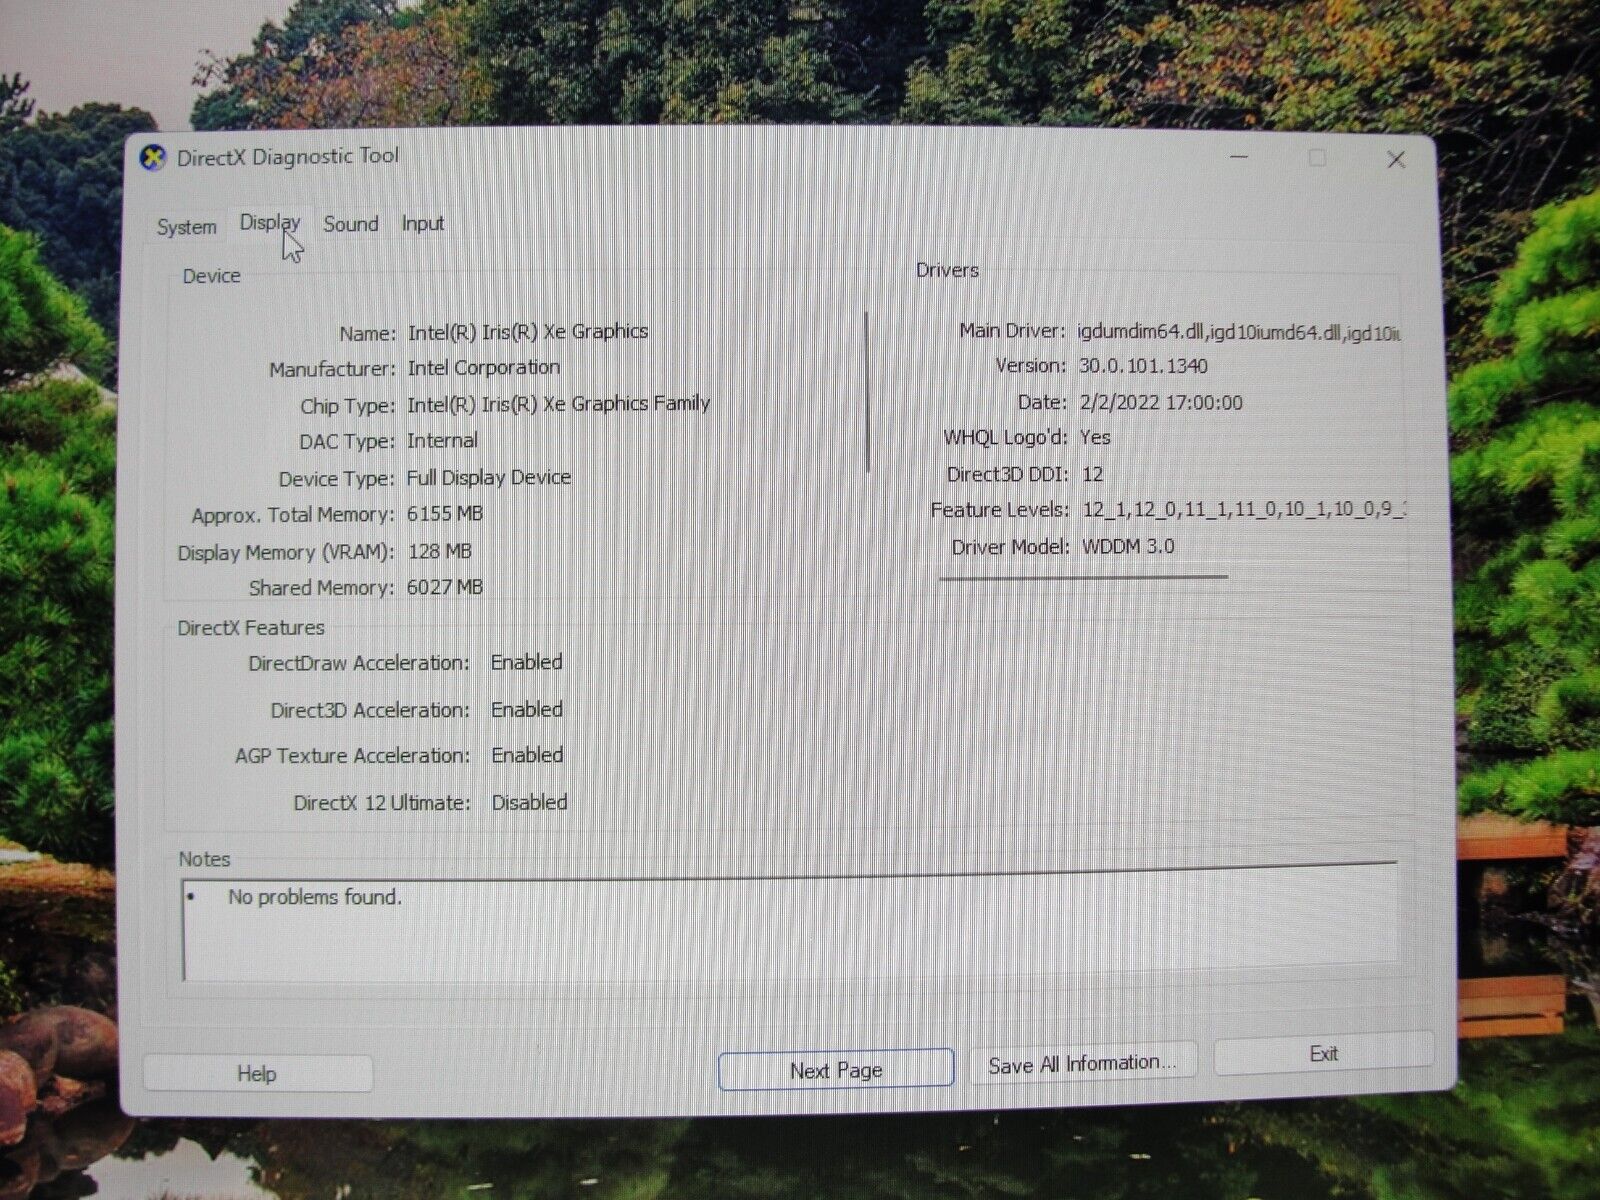
Task: Click the '128 MB' VRAM value
Action: coord(440,551)
